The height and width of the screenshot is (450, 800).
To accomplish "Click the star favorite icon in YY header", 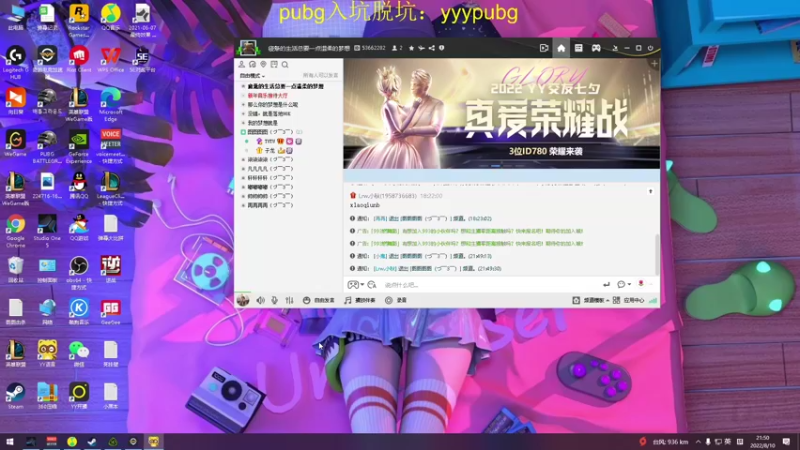I will pyautogui.click(x=411, y=48).
